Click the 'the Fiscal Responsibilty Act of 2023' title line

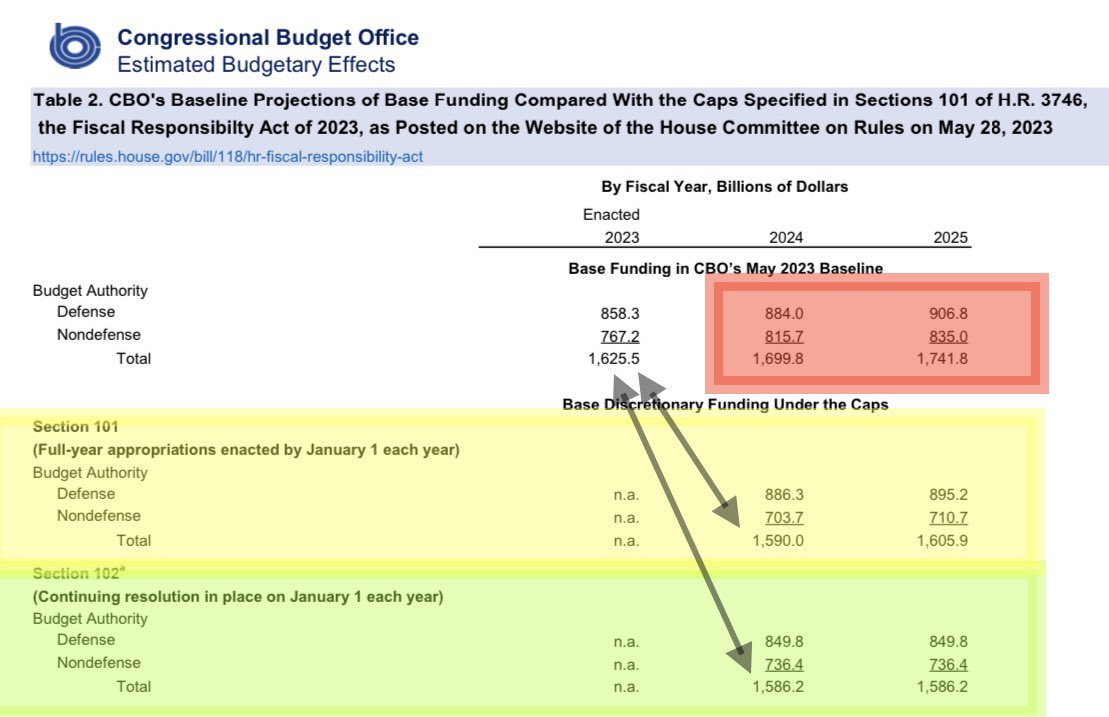(545, 128)
